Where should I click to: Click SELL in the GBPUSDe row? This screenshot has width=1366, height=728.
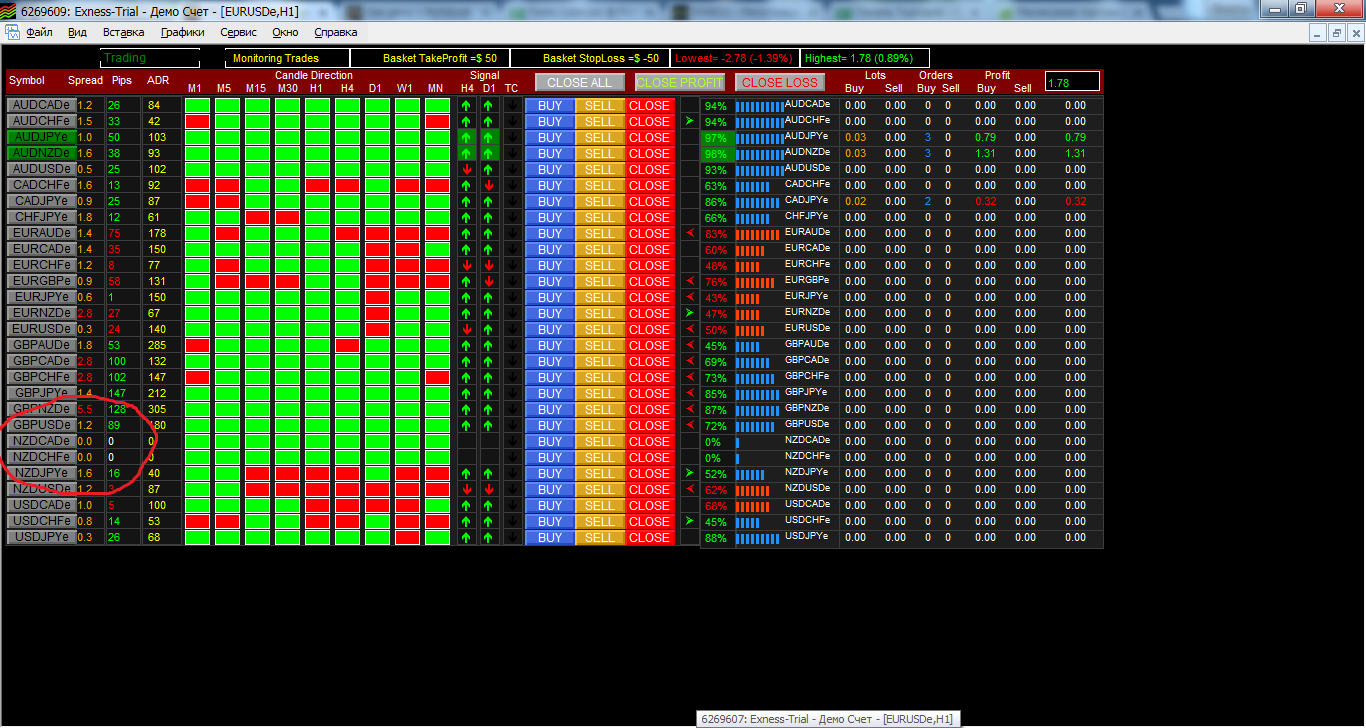tap(600, 425)
